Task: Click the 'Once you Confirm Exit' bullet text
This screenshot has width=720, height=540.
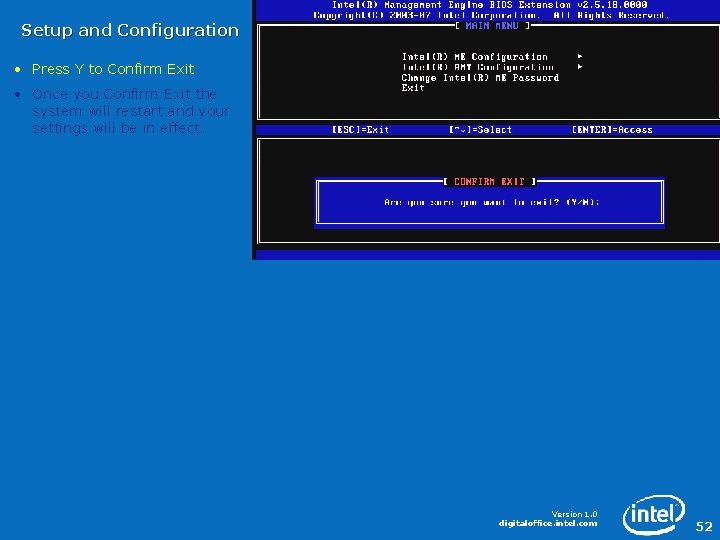Action: tap(131, 111)
